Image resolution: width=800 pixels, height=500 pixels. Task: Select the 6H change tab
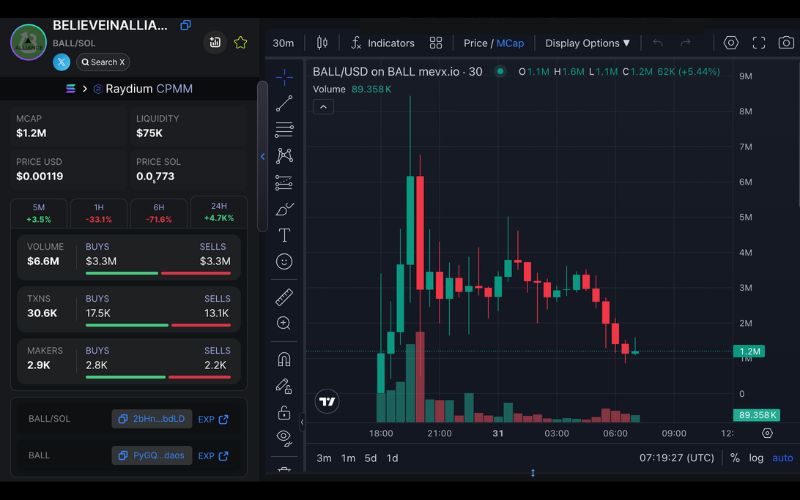[x=159, y=213]
